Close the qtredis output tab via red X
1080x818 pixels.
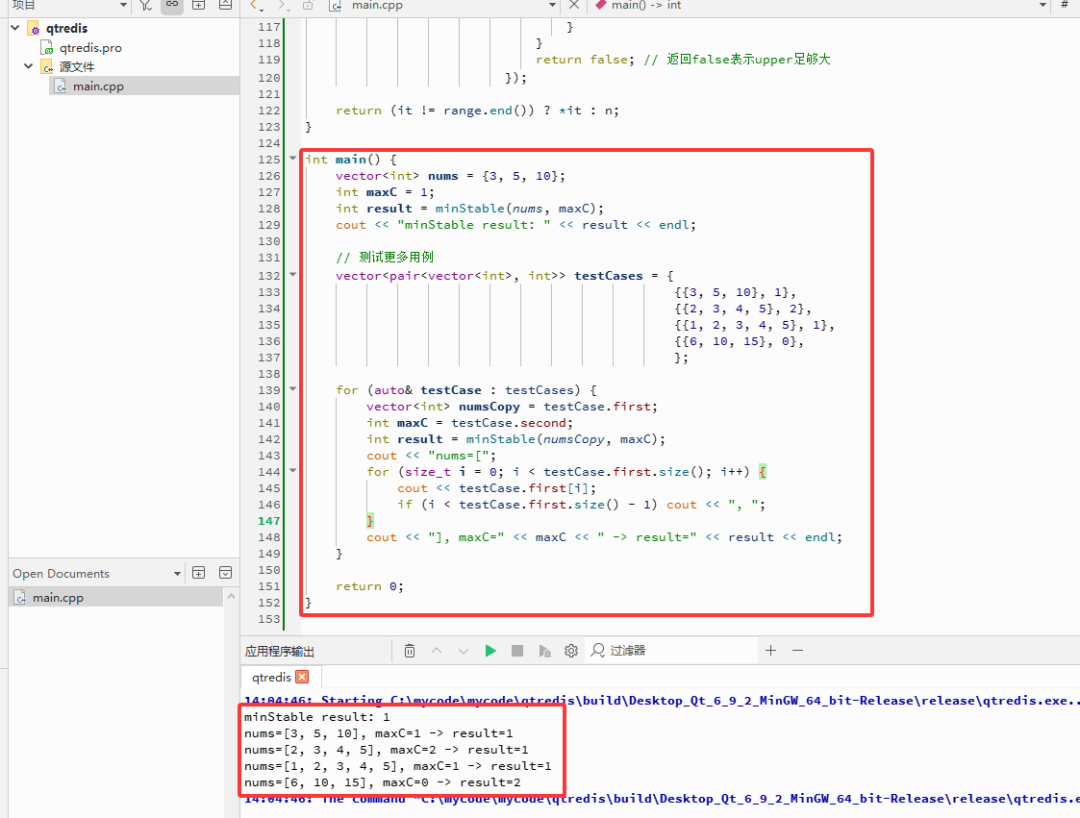[x=302, y=677]
